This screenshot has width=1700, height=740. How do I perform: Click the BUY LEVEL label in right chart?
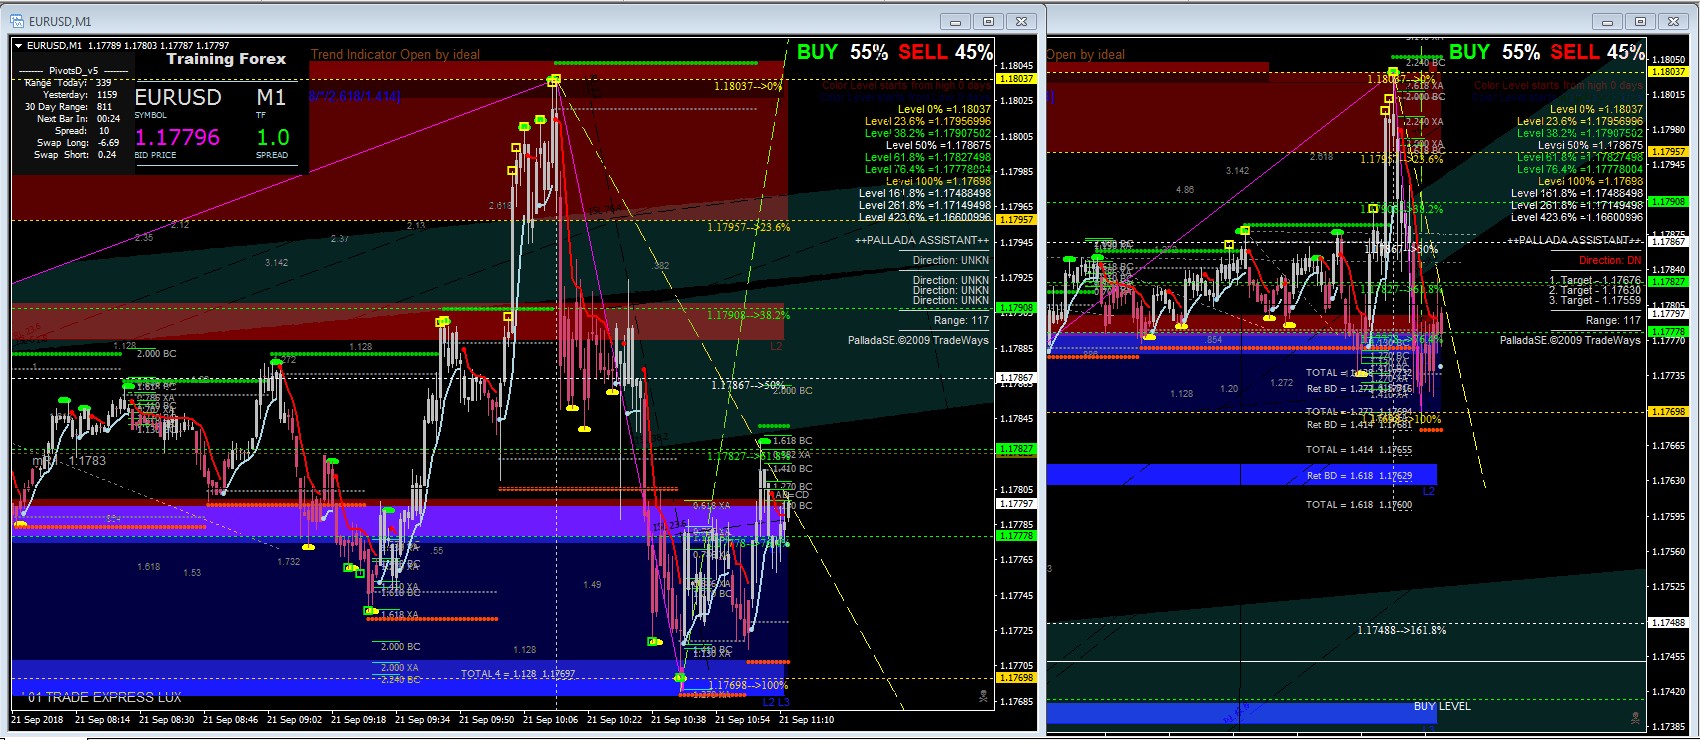pos(1442,706)
